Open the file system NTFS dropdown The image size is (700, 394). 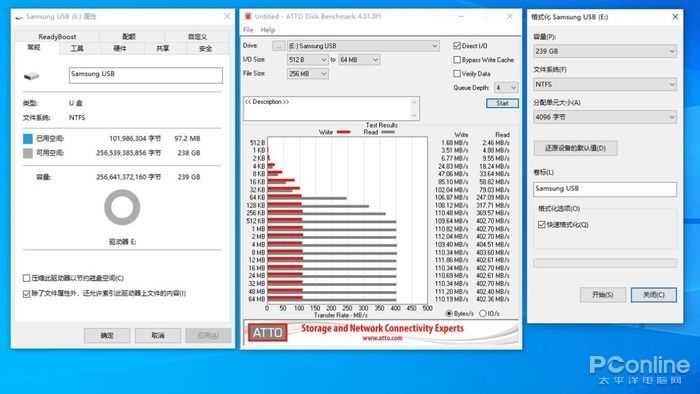605,84
